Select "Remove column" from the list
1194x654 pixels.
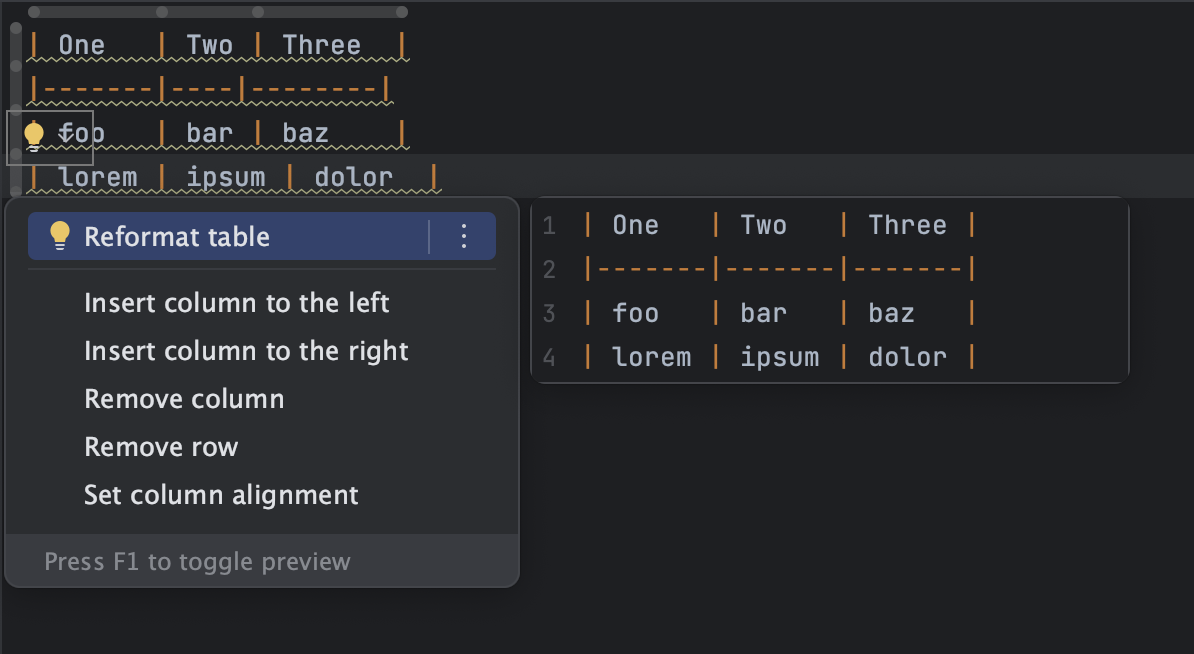pos(184,399)
